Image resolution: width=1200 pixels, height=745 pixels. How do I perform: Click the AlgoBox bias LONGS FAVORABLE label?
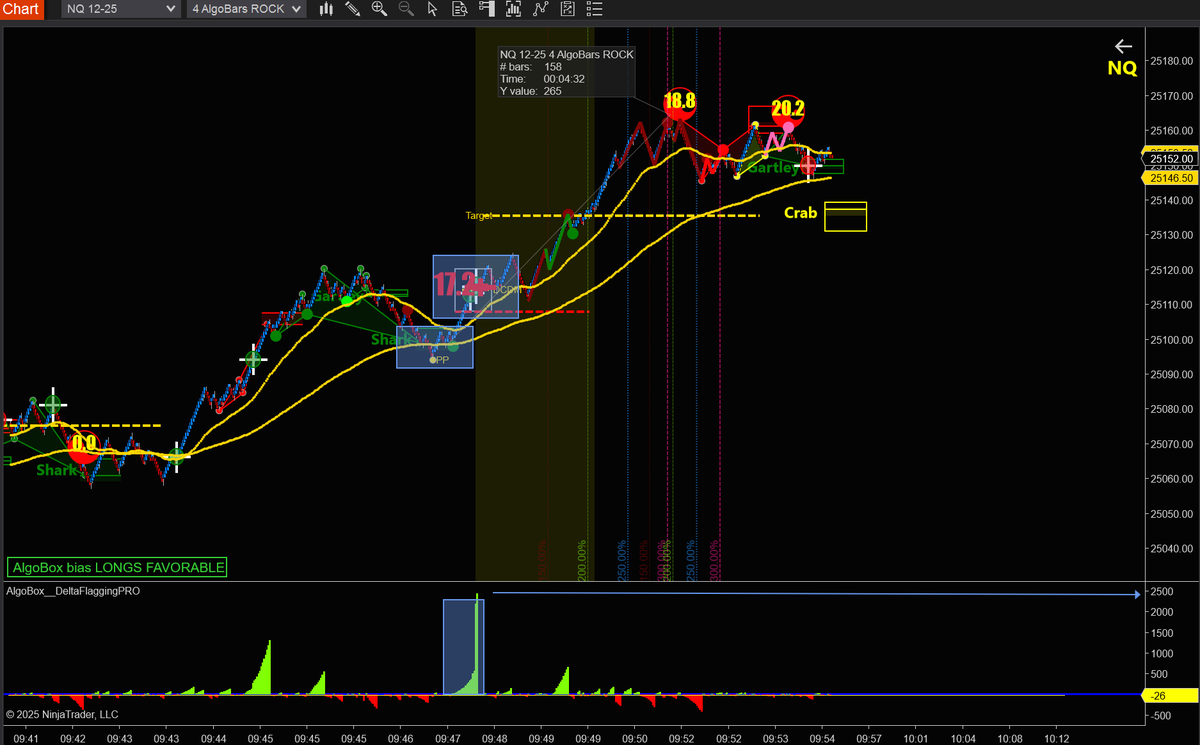click(117, 567)
